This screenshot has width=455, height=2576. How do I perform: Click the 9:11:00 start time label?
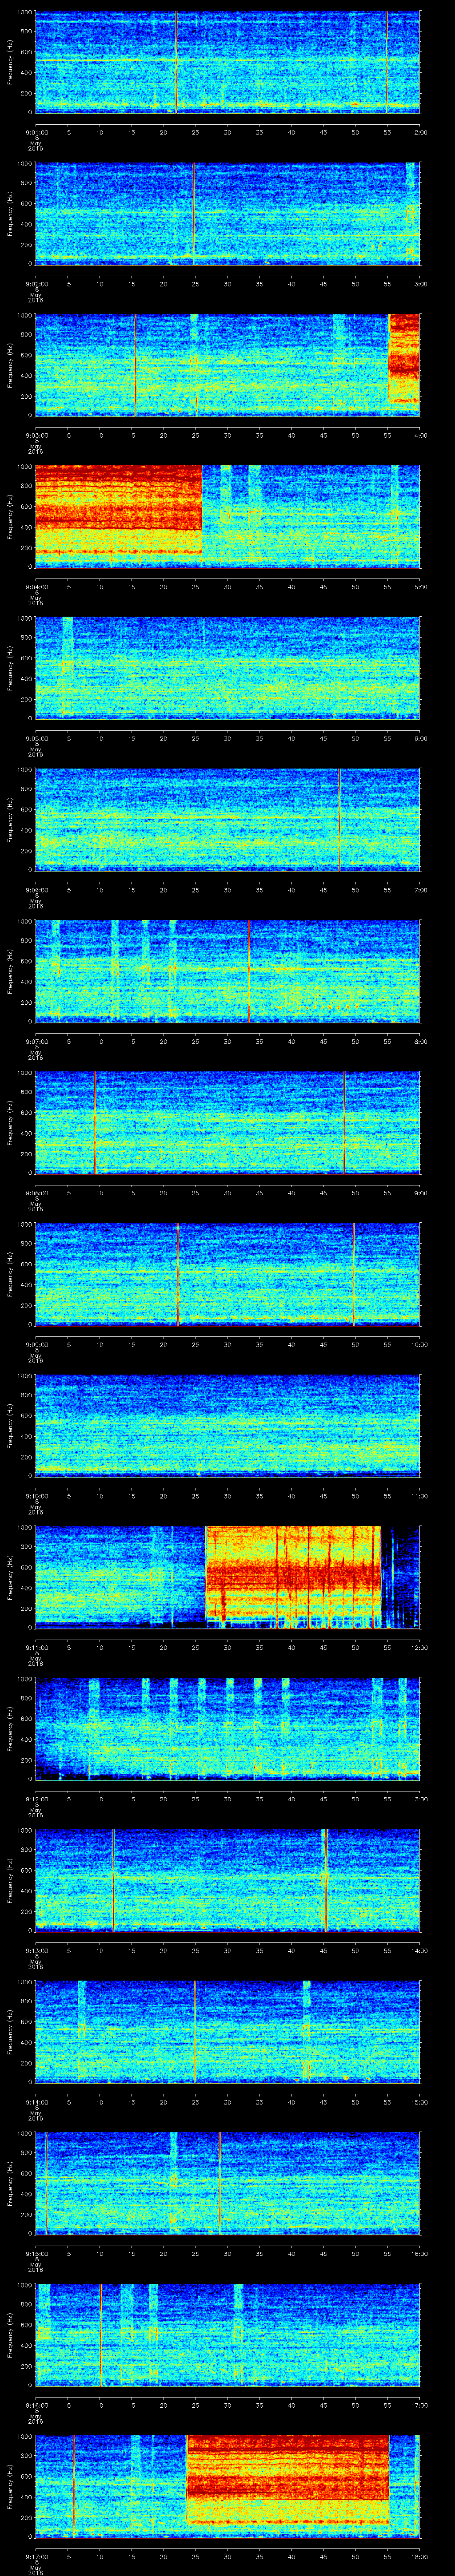coord(36,1647)
